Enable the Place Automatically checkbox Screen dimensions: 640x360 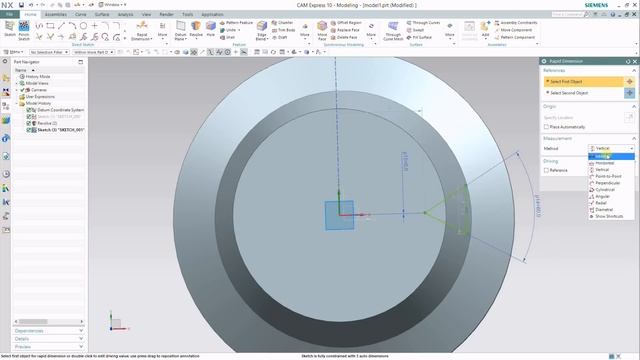coord(546,127)
